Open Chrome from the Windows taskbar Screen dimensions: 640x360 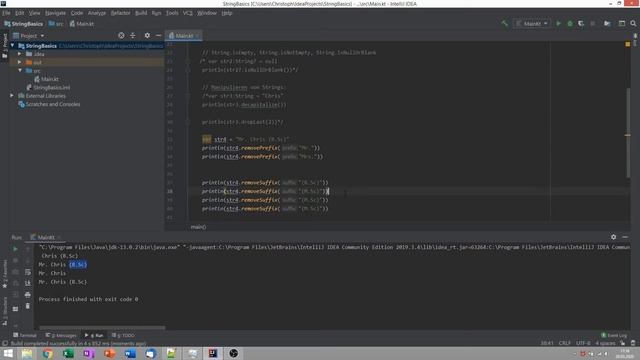click(48, 353)
